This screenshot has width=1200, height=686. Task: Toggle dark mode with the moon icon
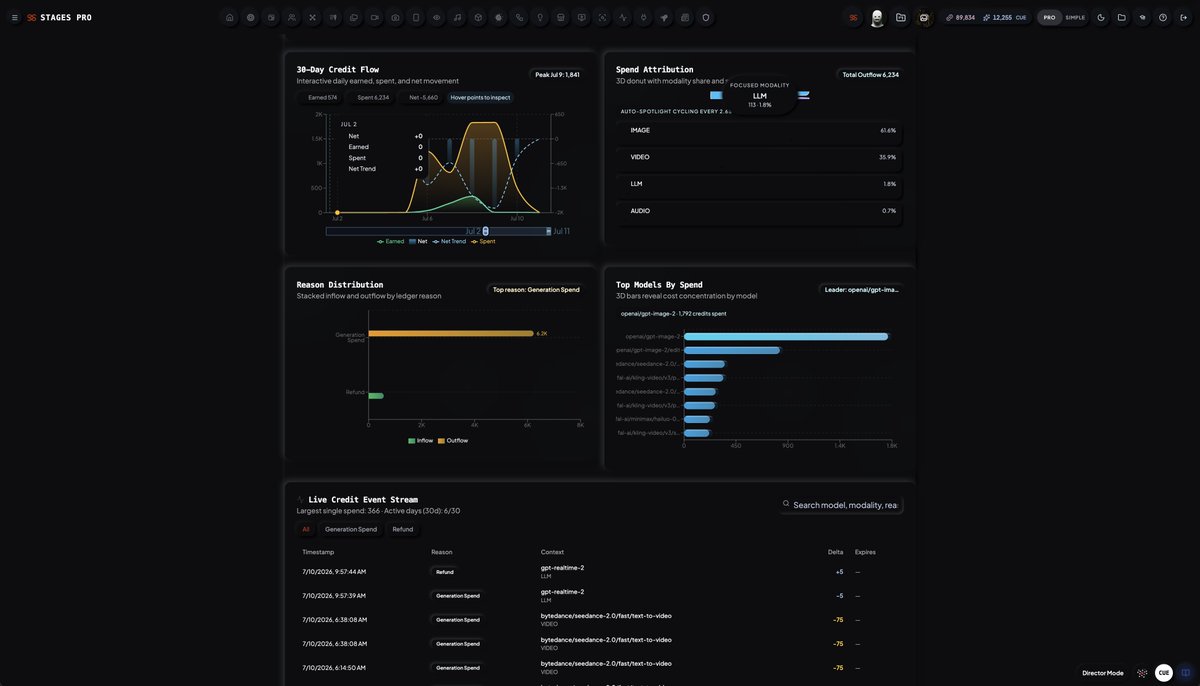[x=1101, y=17]
